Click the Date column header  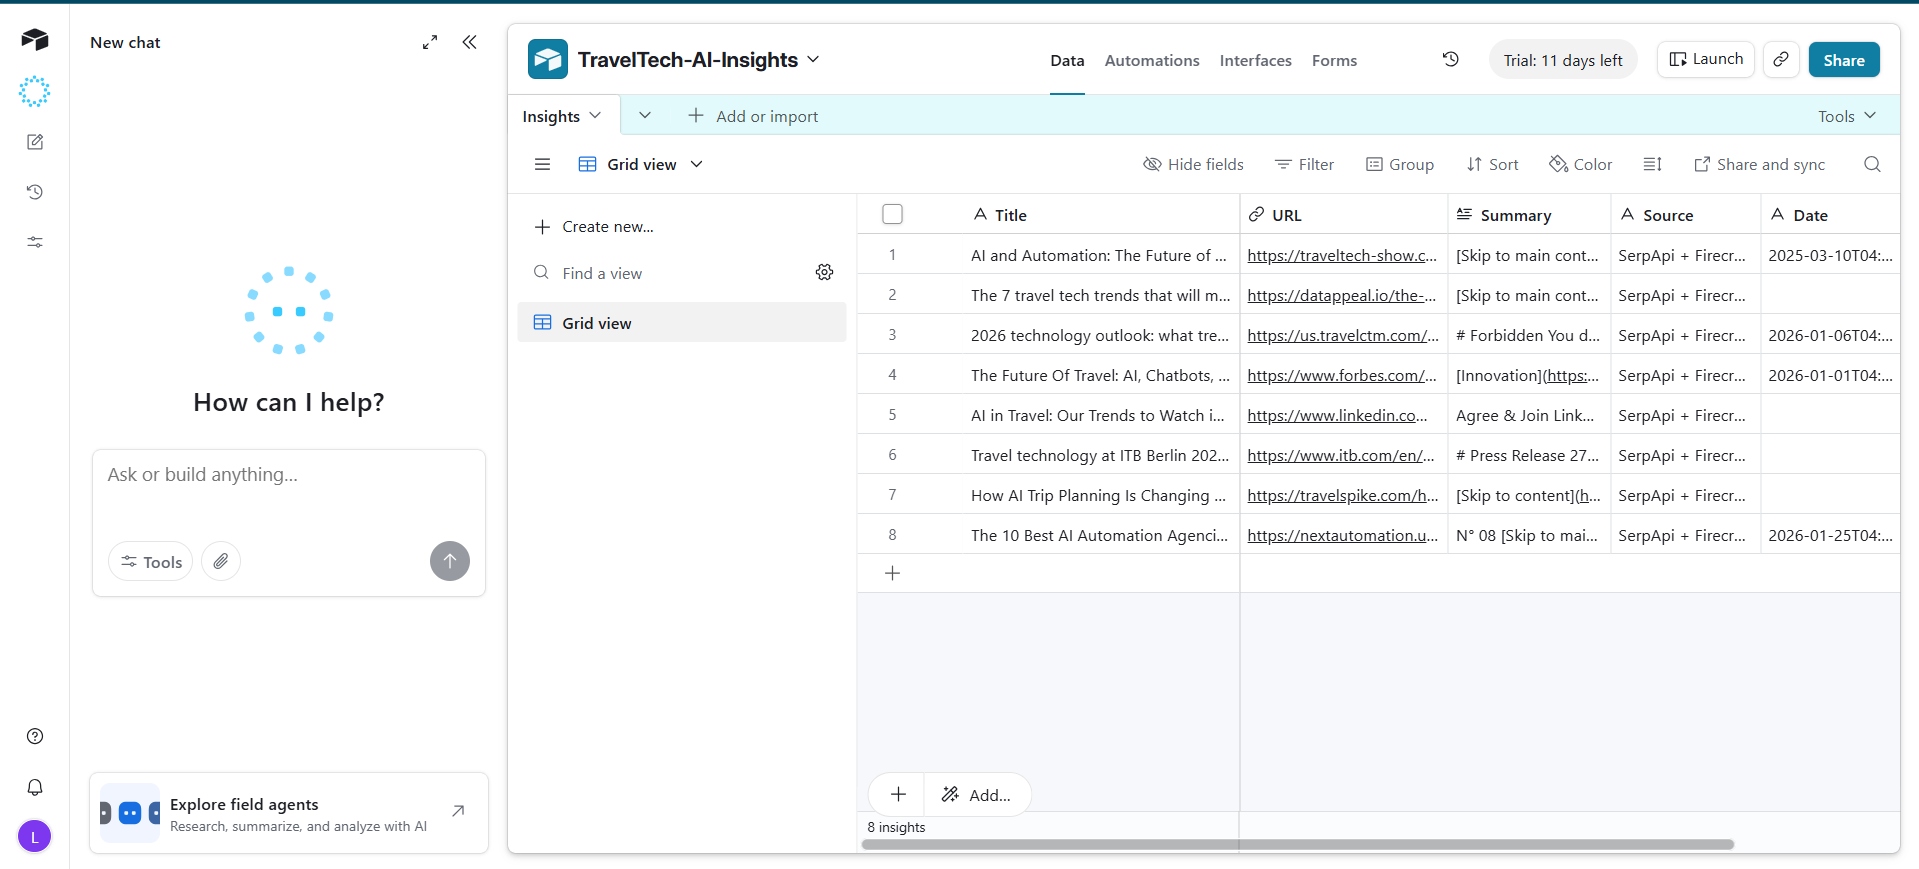pyautogui.click(x=1830, y=214)
